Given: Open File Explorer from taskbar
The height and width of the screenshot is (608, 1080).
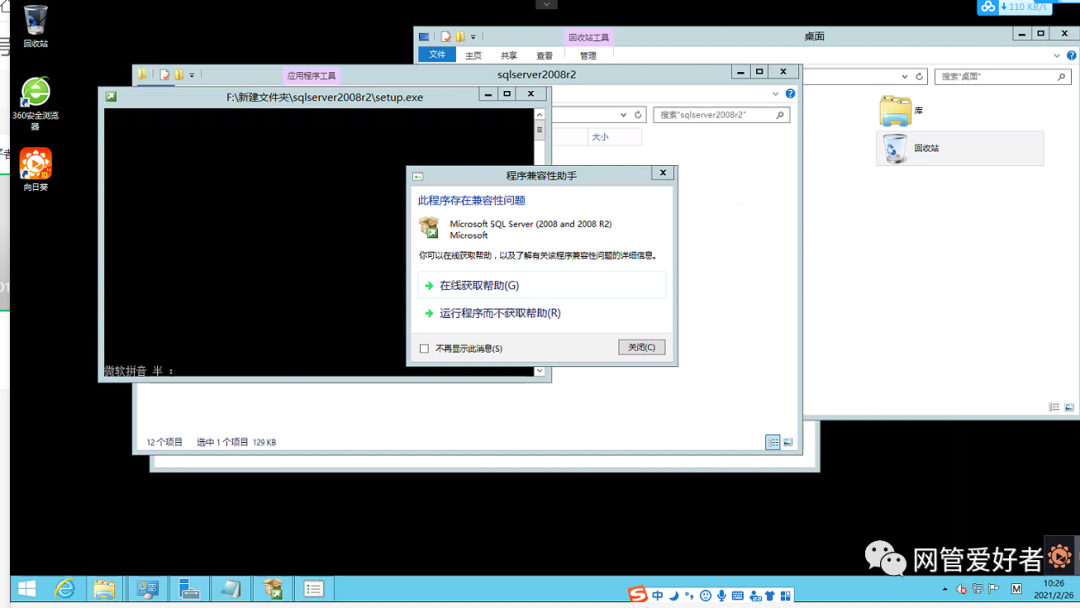Looking at the screenshot, I should [104, 589].
